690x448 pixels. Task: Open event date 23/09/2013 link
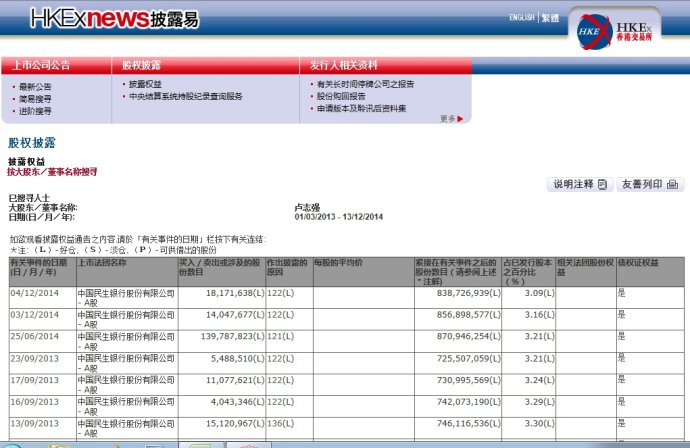tap(34, 358)
